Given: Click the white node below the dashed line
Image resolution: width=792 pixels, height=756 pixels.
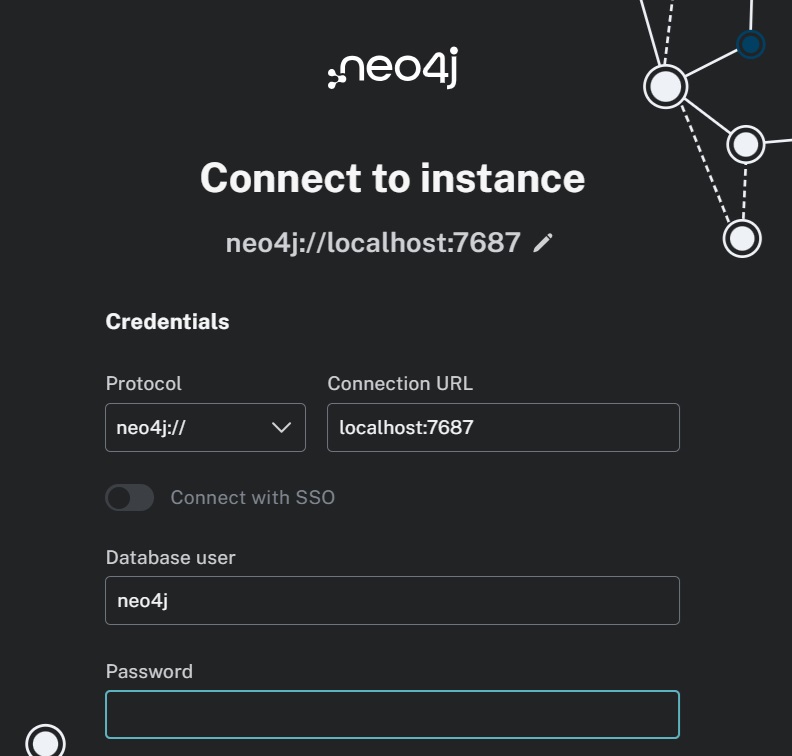Looking at the screenshot, I should point(742,238).
